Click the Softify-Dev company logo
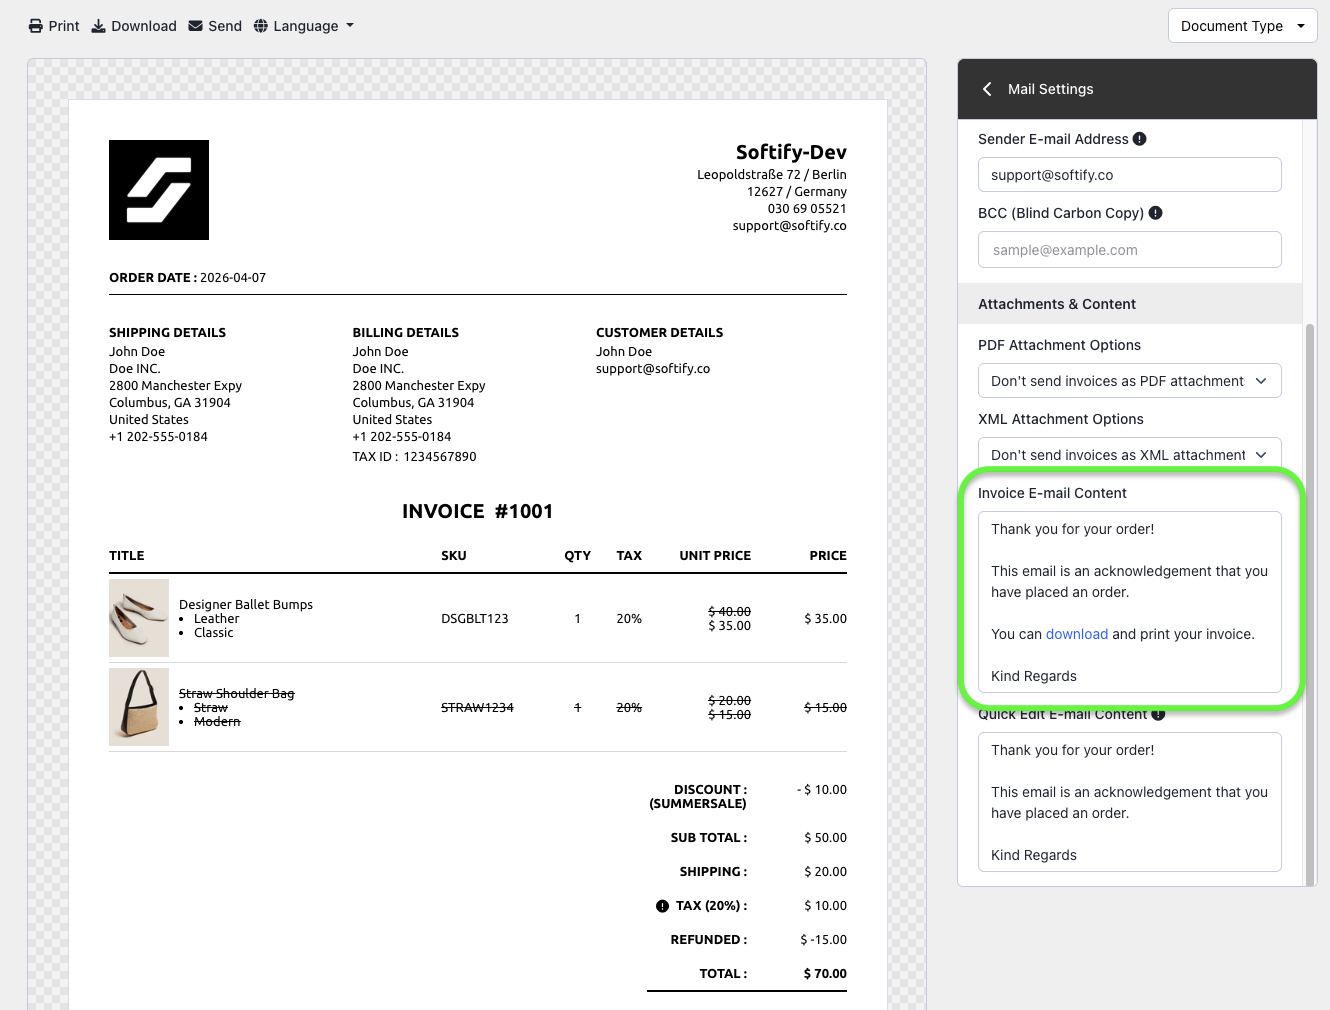 coord(159,190)
